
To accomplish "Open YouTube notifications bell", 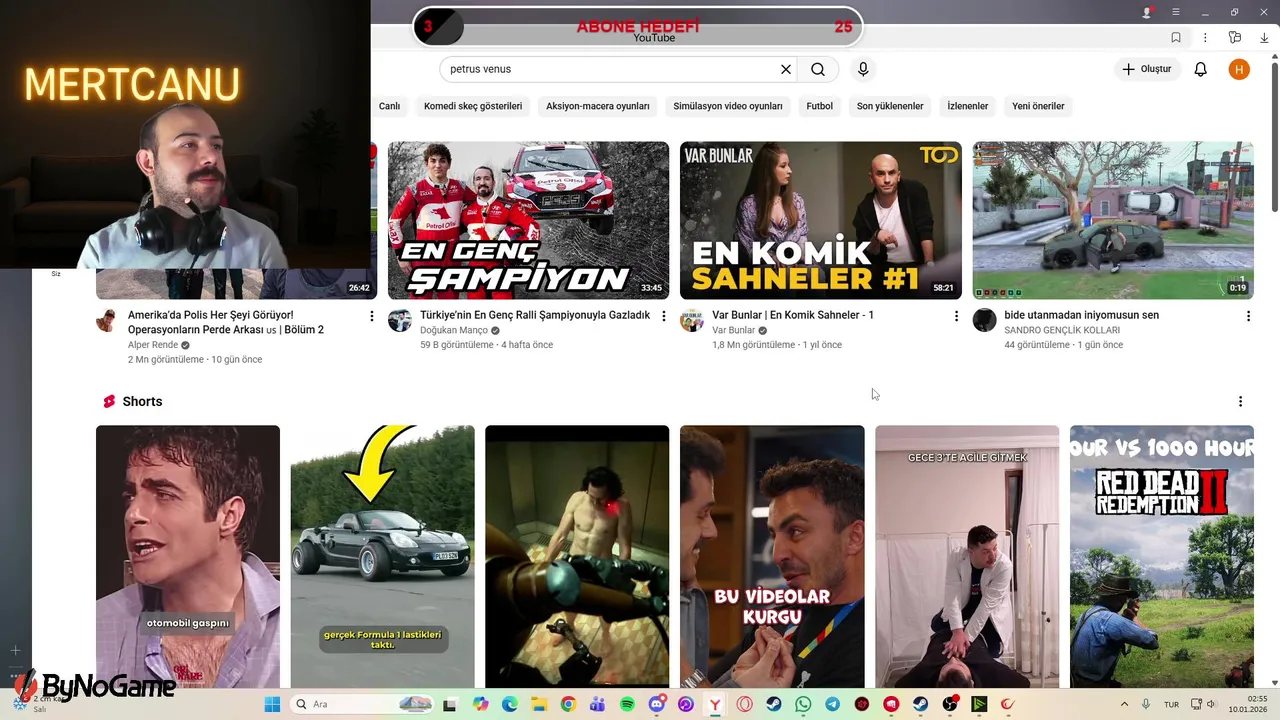I will (1201, 69).
